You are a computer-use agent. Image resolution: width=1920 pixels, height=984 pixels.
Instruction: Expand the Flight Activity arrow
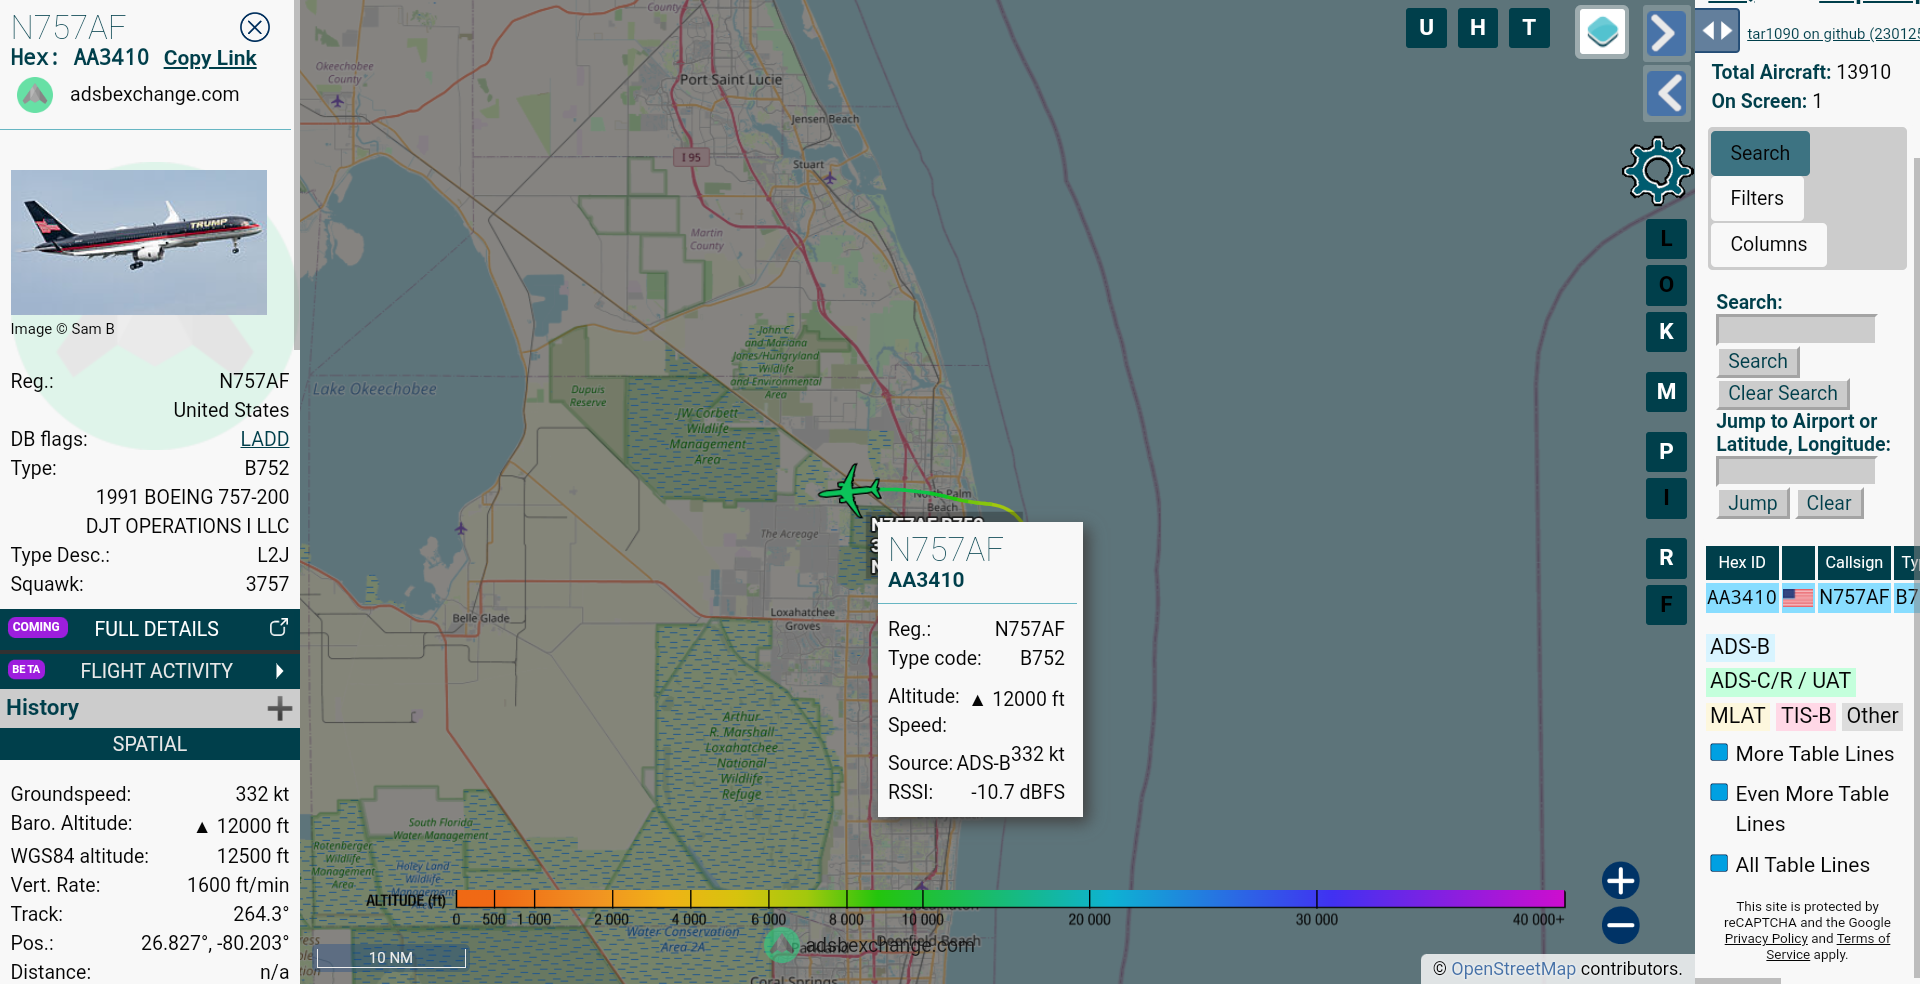click(x=279, y=671)
